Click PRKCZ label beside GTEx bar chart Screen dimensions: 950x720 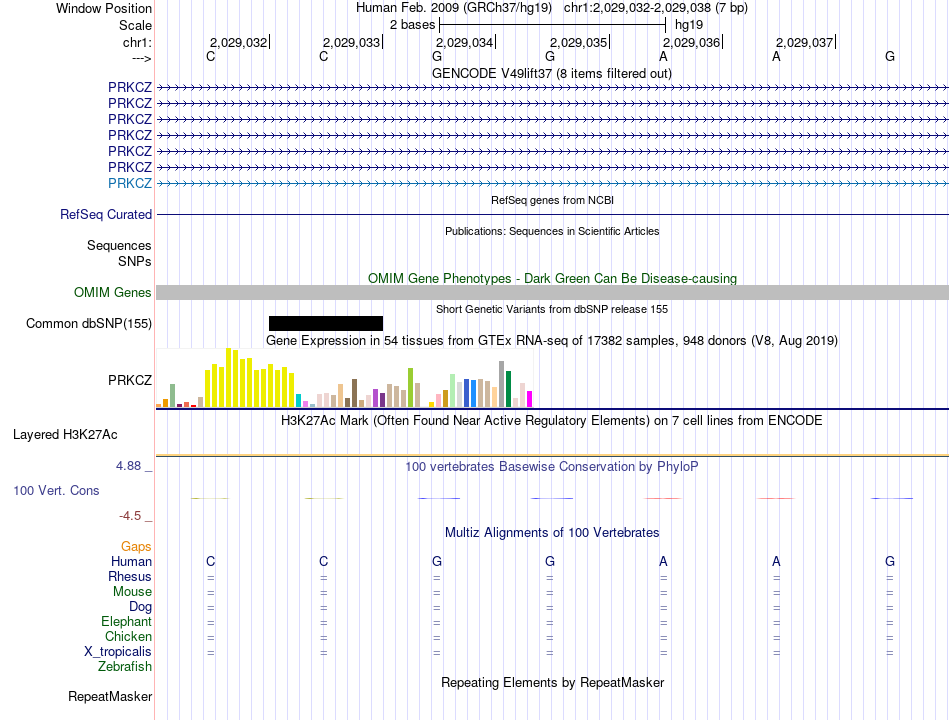click(130, 380)
